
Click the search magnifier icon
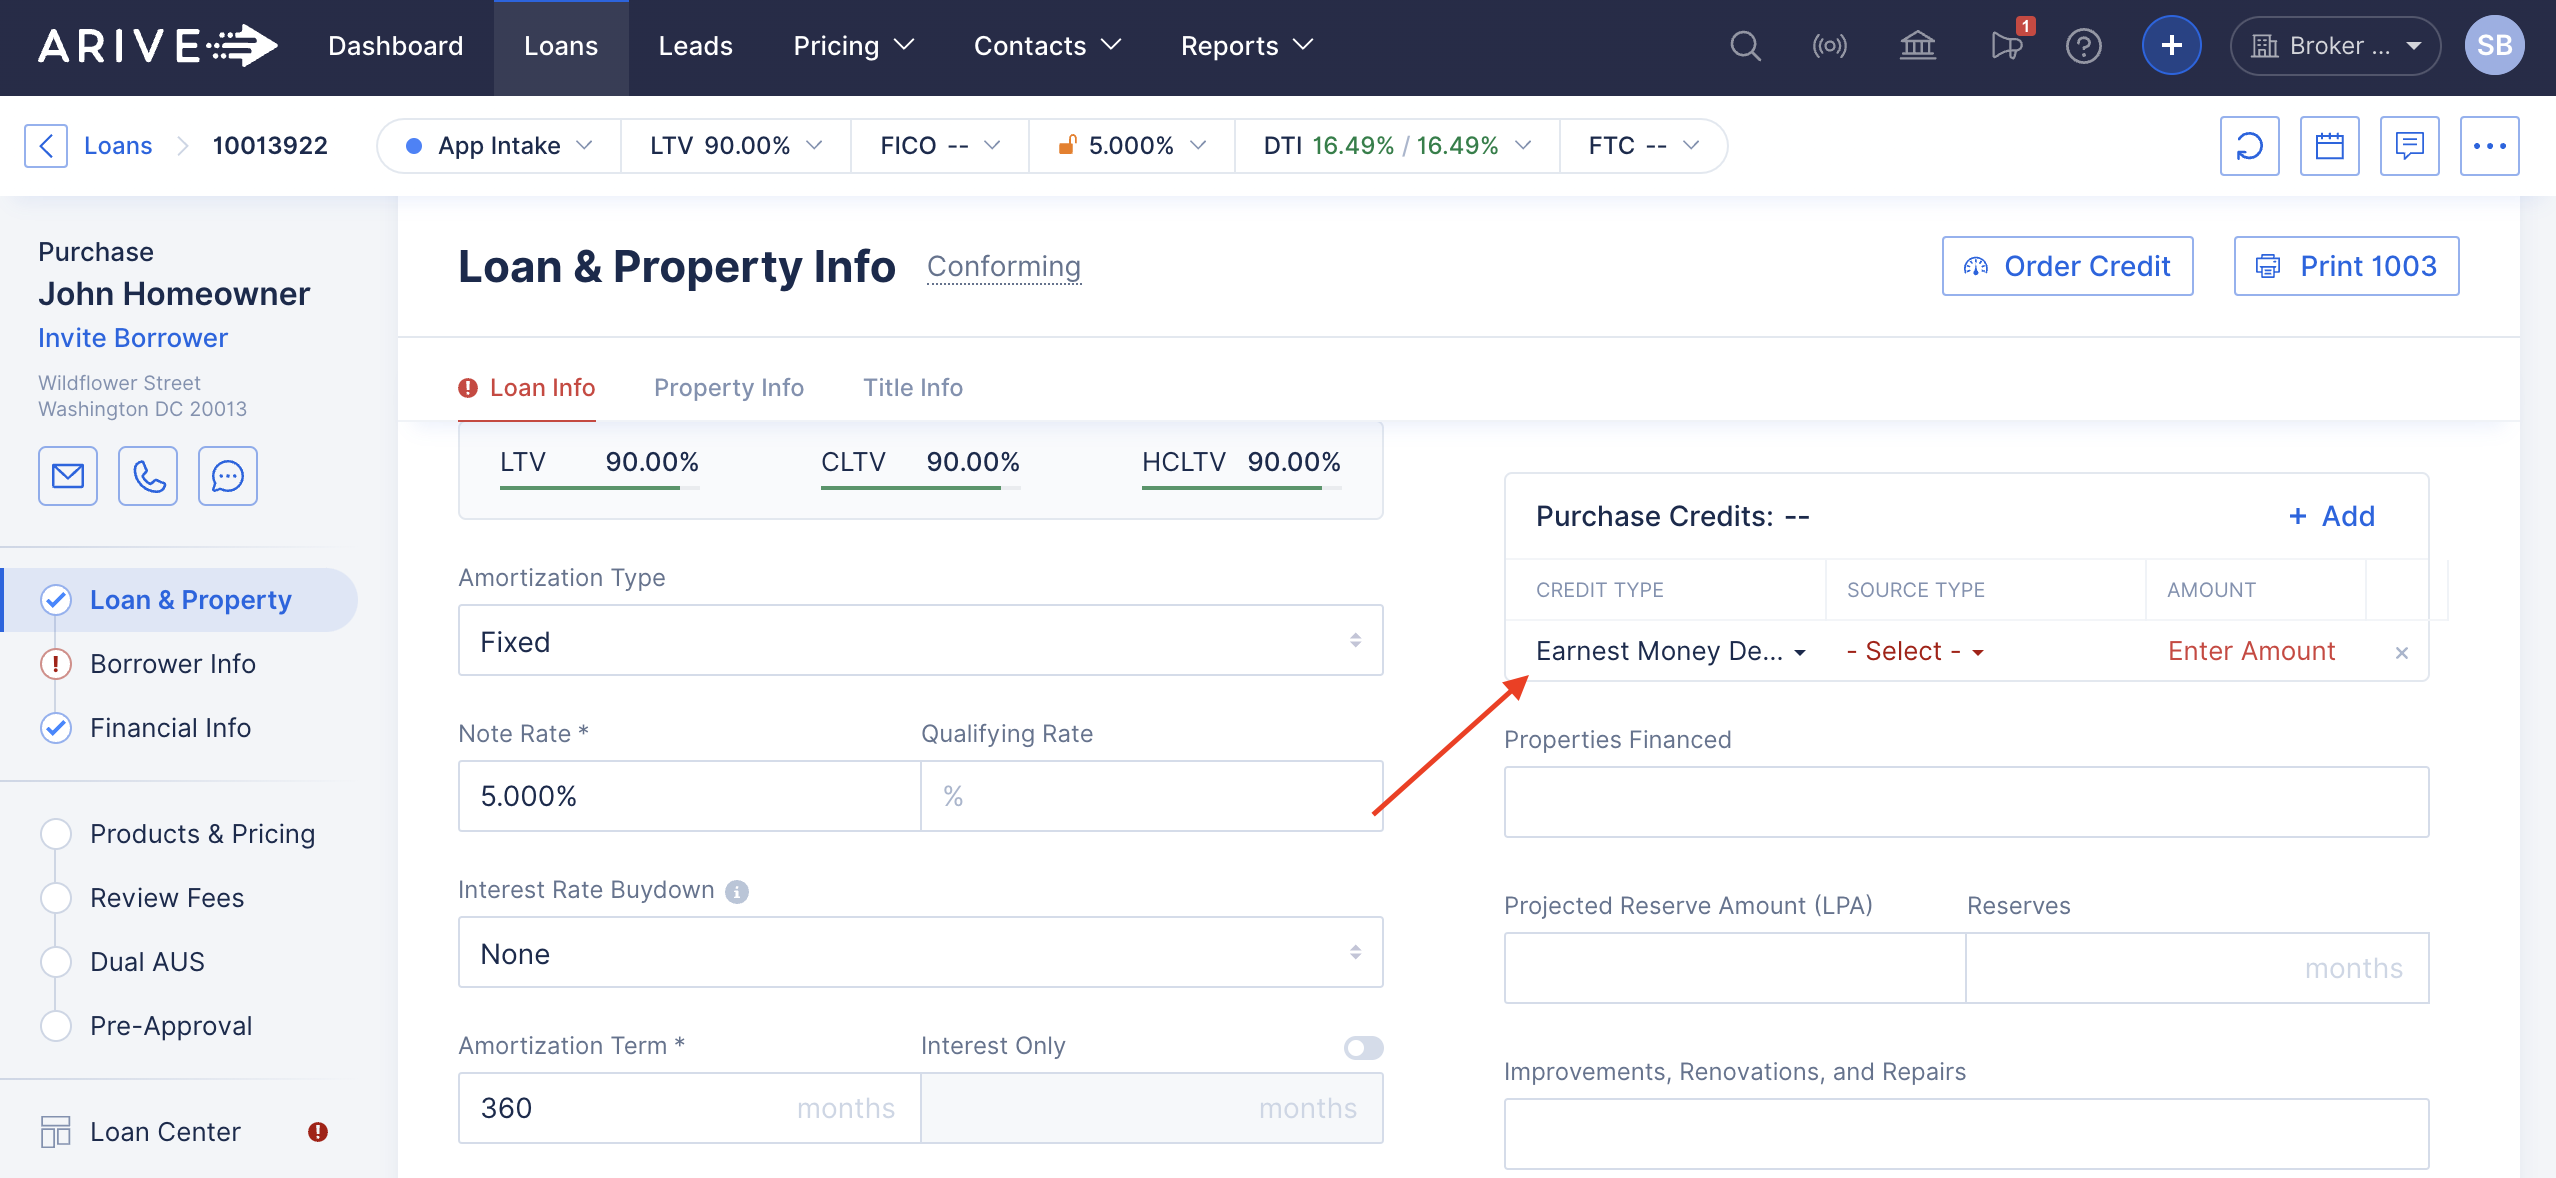coord(1745,46)
